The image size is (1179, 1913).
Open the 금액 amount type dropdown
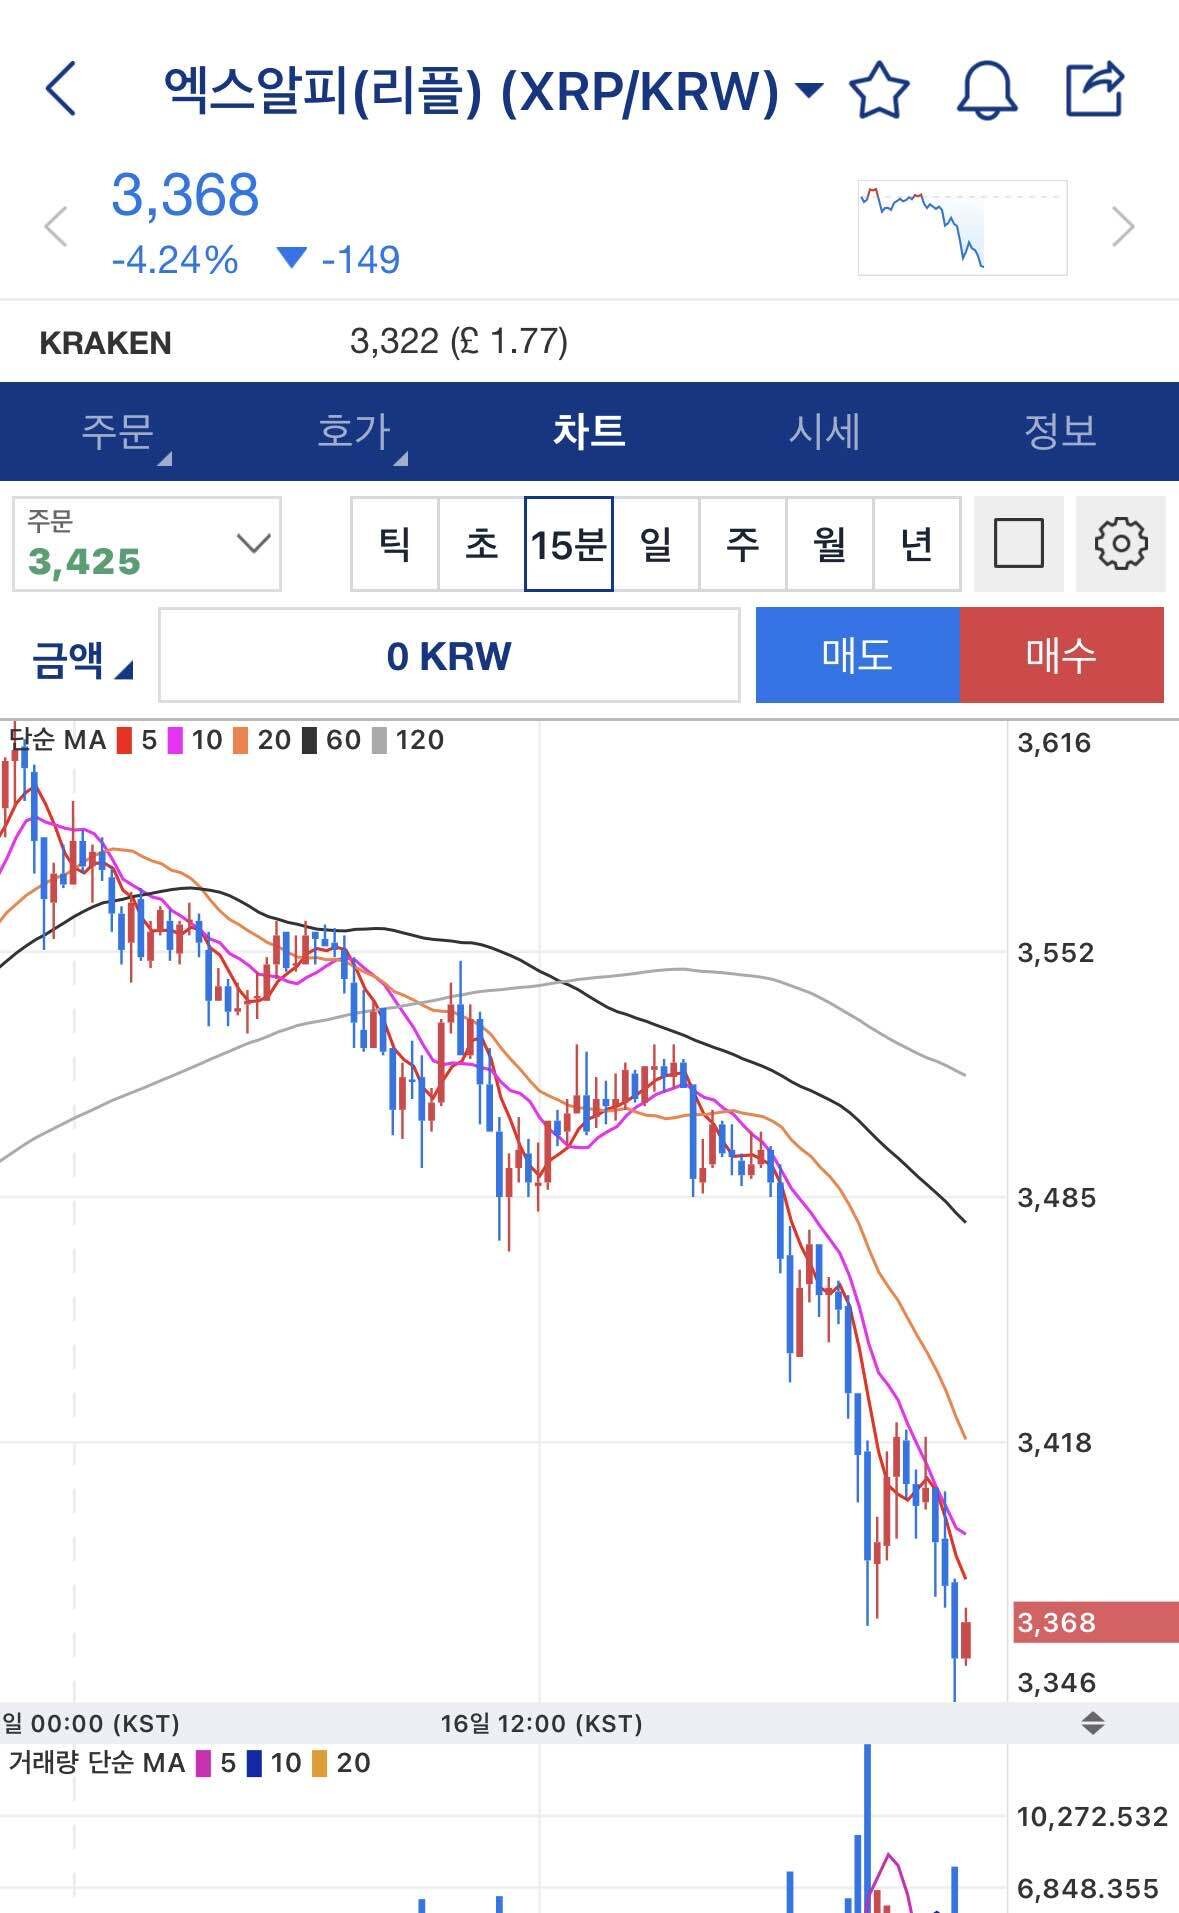click(x=75, y=657)
